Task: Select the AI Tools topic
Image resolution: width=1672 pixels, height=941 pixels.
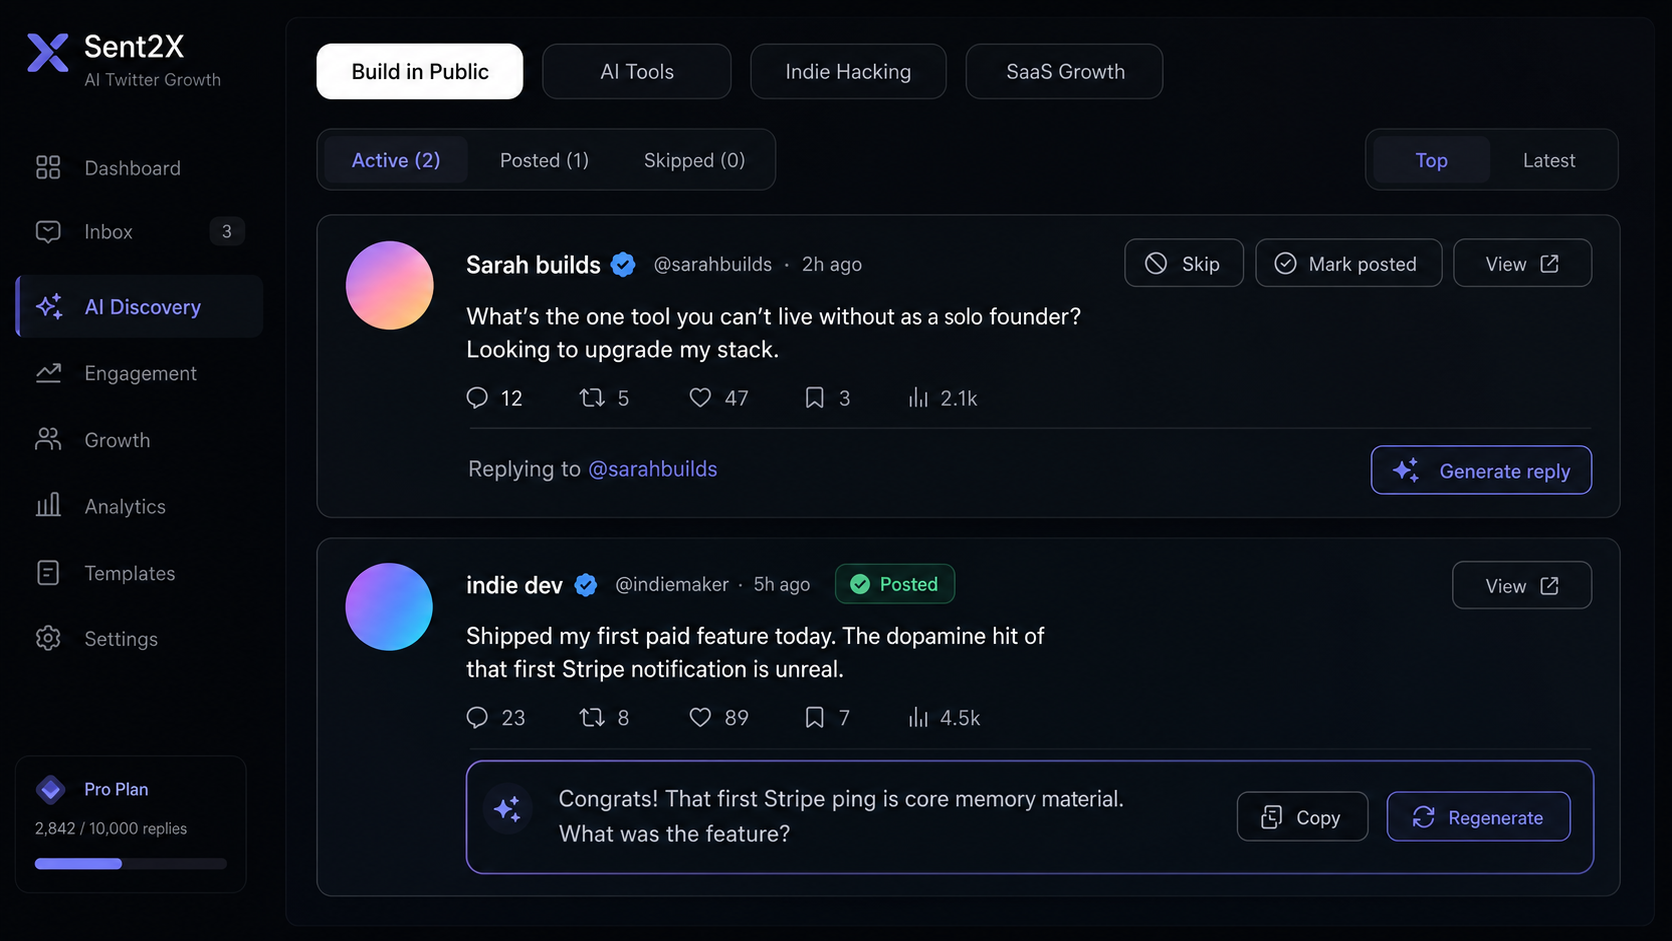Action: (637, 72)
